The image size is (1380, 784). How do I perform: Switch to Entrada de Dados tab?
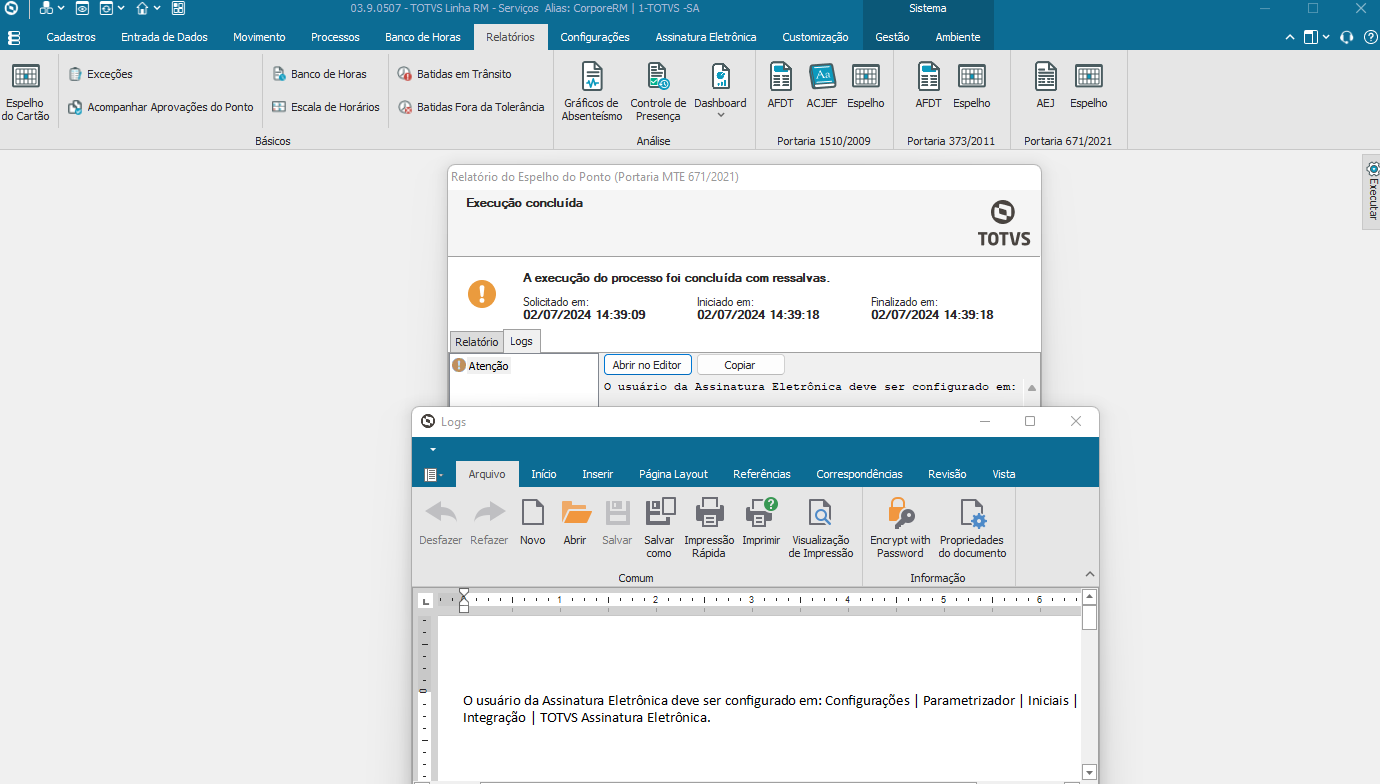pos(164,37)
